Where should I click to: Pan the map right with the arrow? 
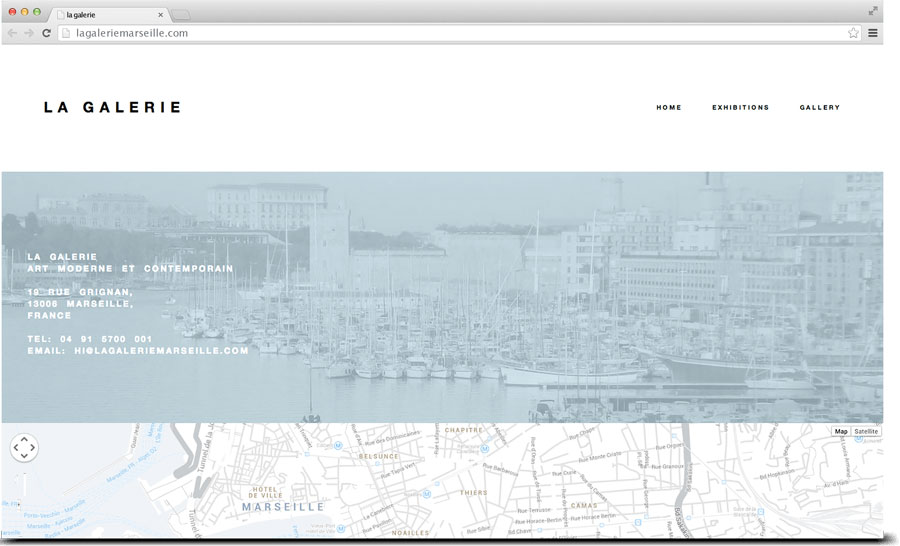click(33, 448)
